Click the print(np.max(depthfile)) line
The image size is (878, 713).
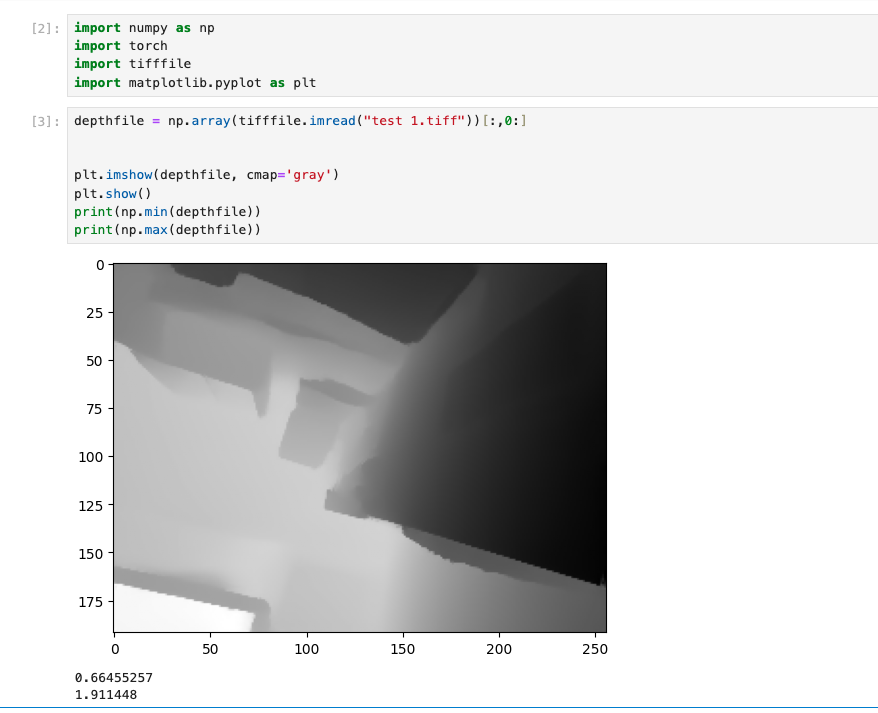(167, 230)
